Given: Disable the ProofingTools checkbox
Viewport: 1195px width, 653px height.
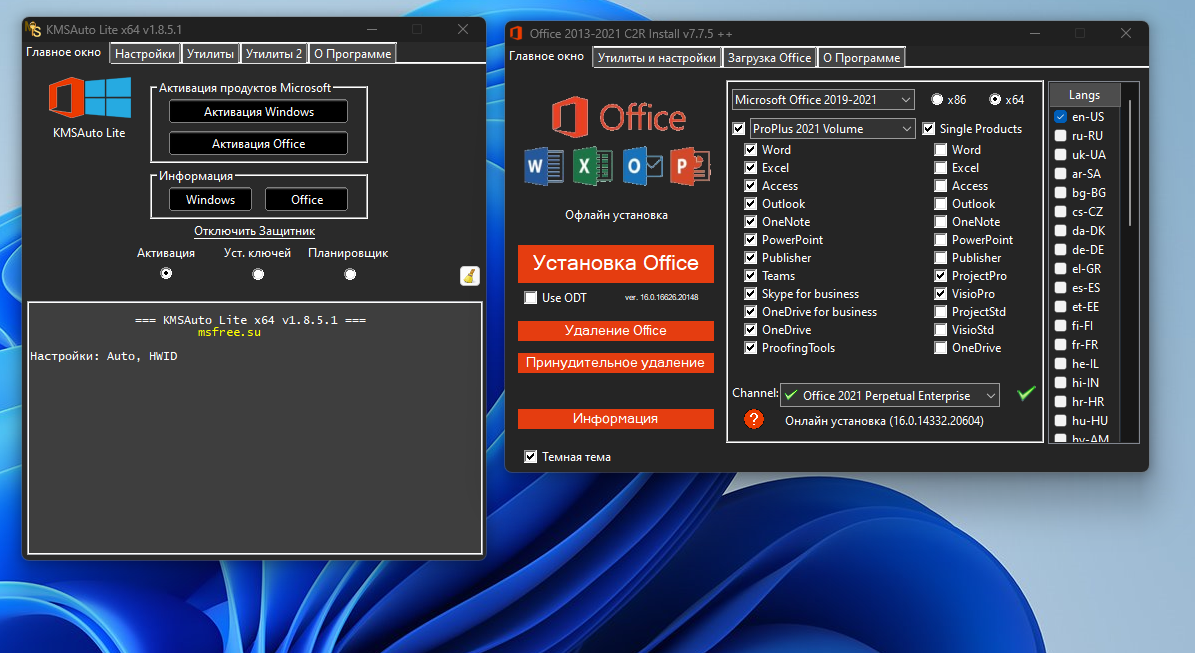Looking at the screenshot, I should (x=751, y=347).
